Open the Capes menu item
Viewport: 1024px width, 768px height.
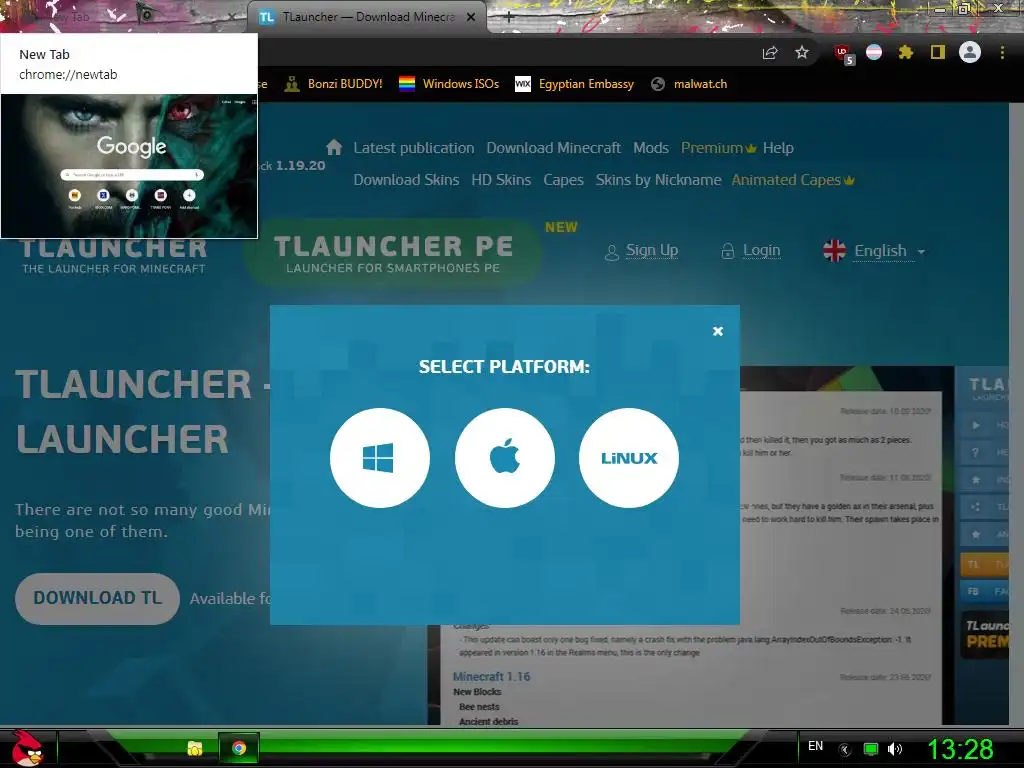click(563, 180)
